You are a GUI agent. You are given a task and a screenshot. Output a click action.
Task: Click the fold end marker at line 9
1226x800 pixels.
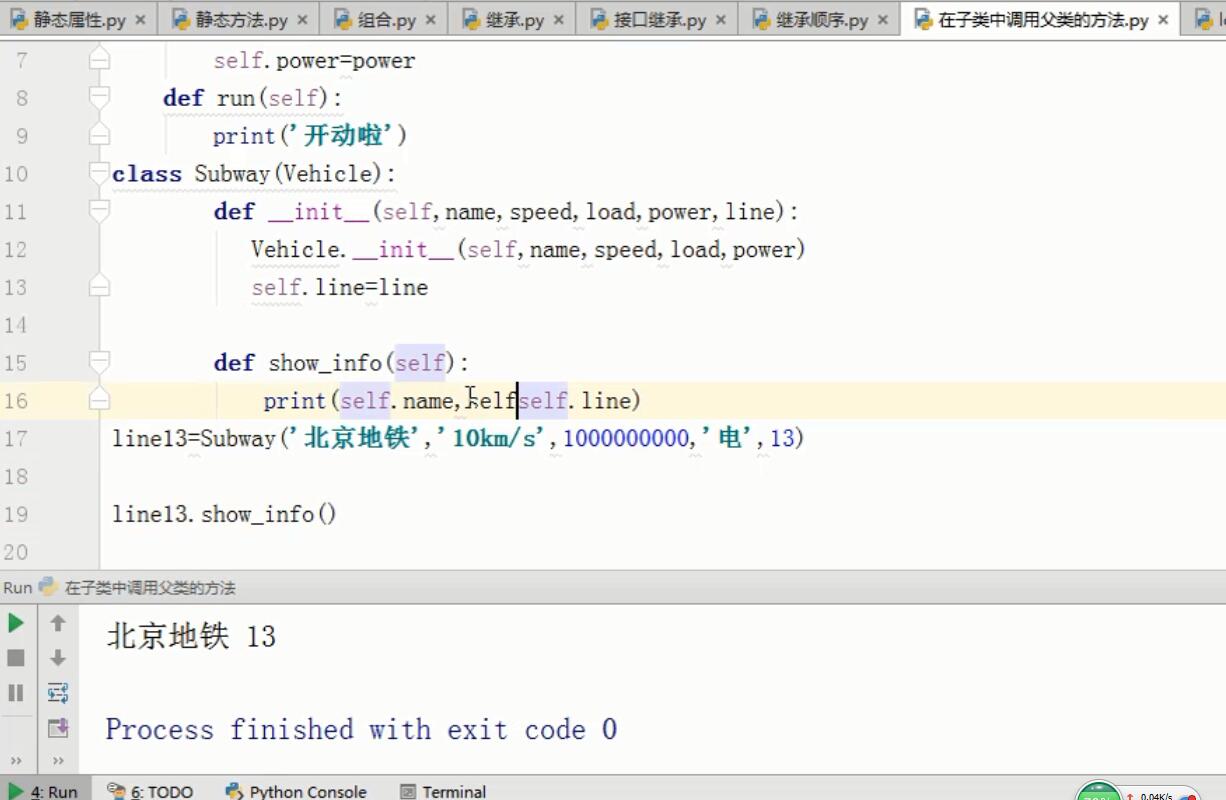pyautogui.click(x=98, y=135)
